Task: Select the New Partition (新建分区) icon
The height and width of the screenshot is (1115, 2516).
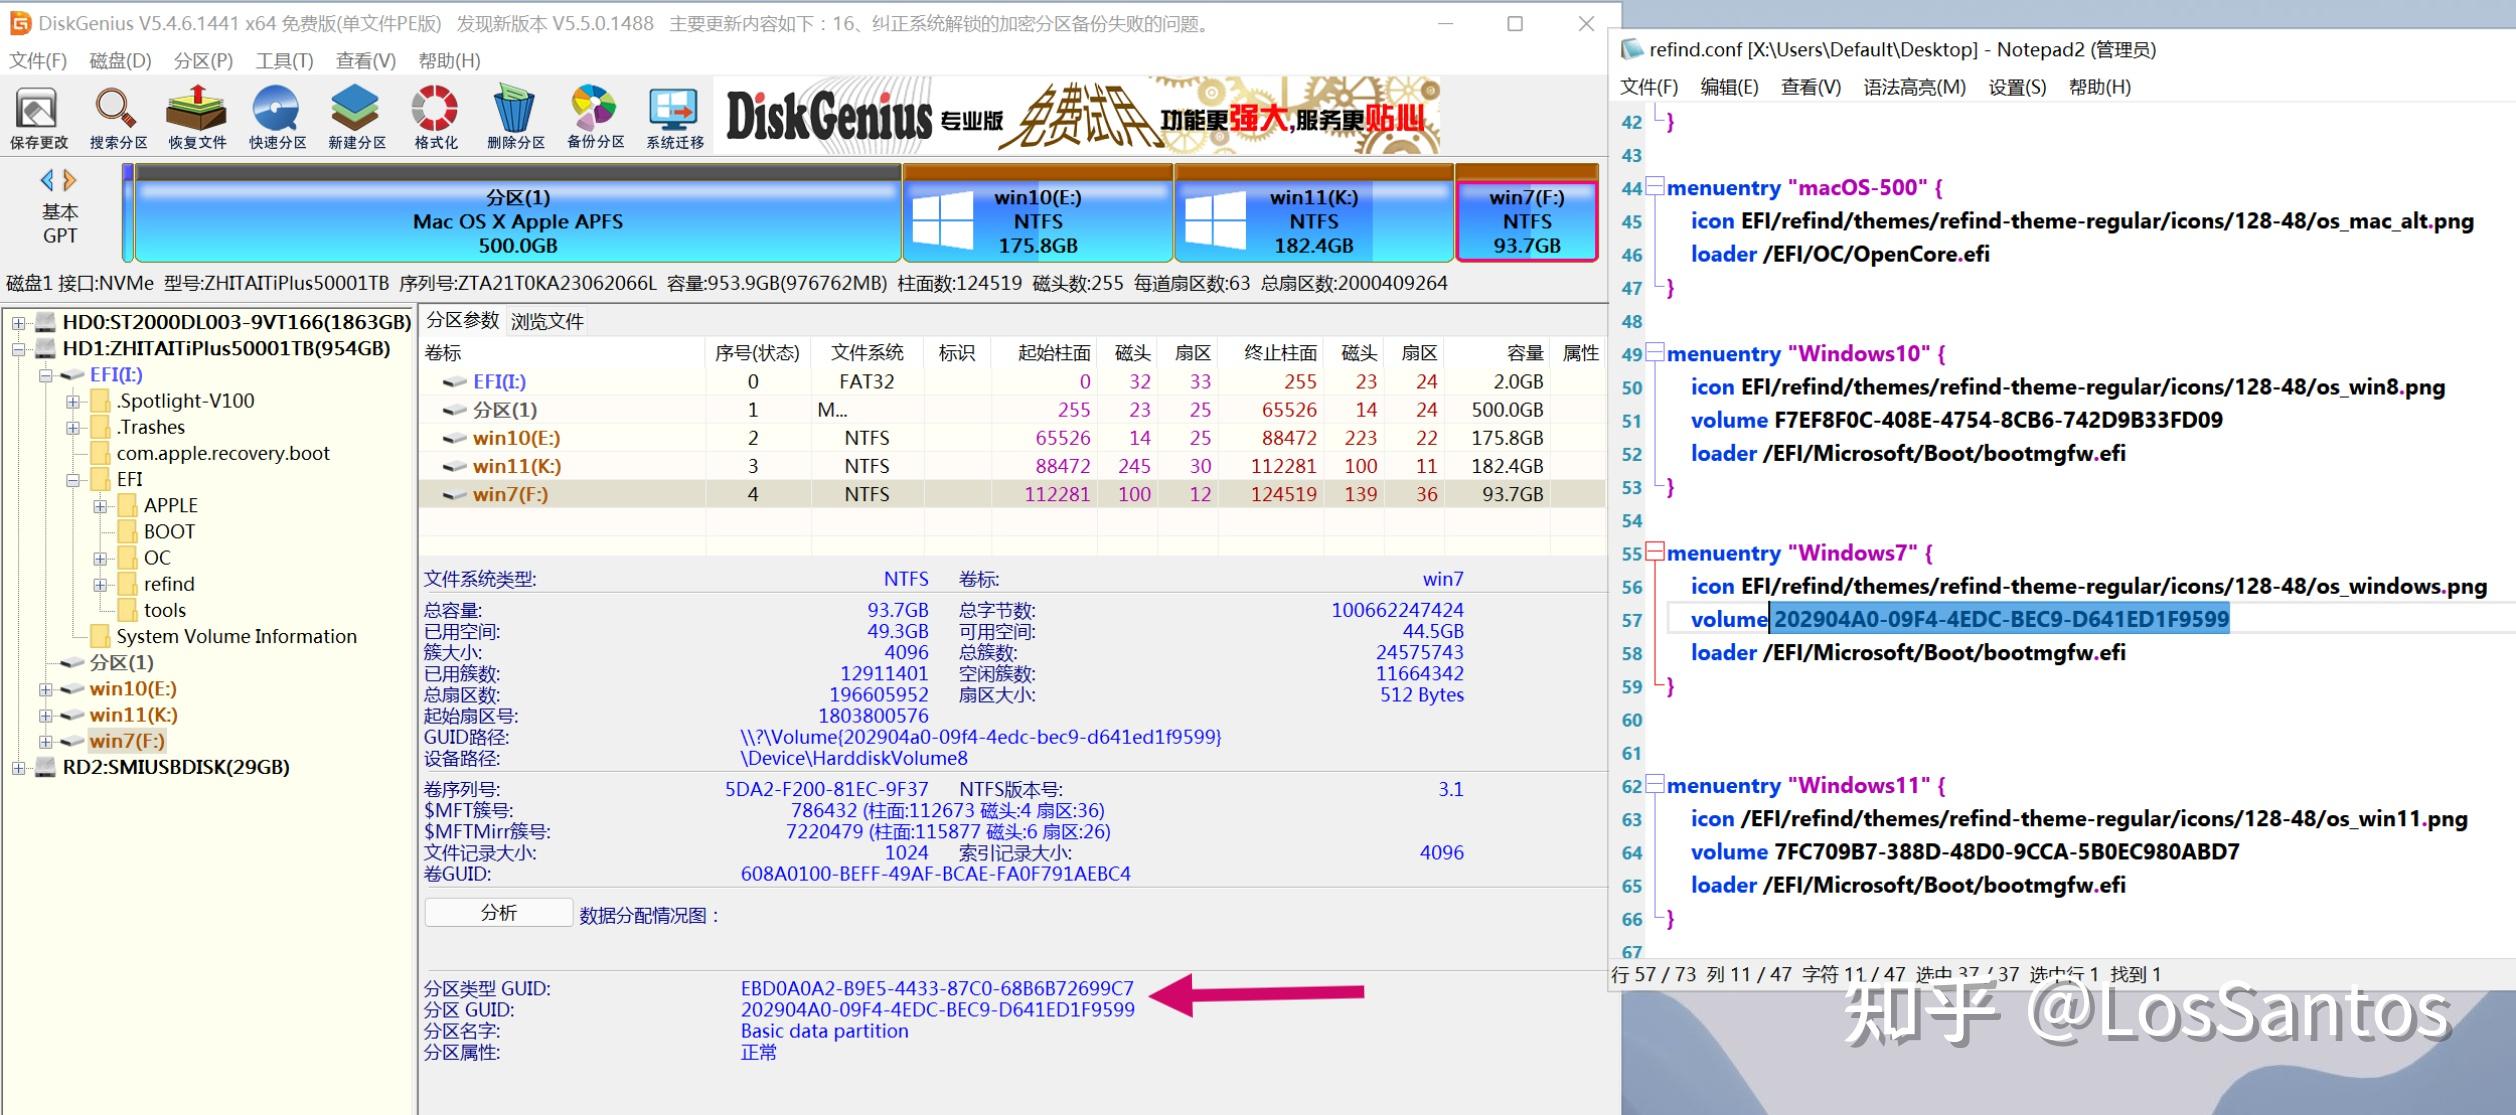Action: 357,118
